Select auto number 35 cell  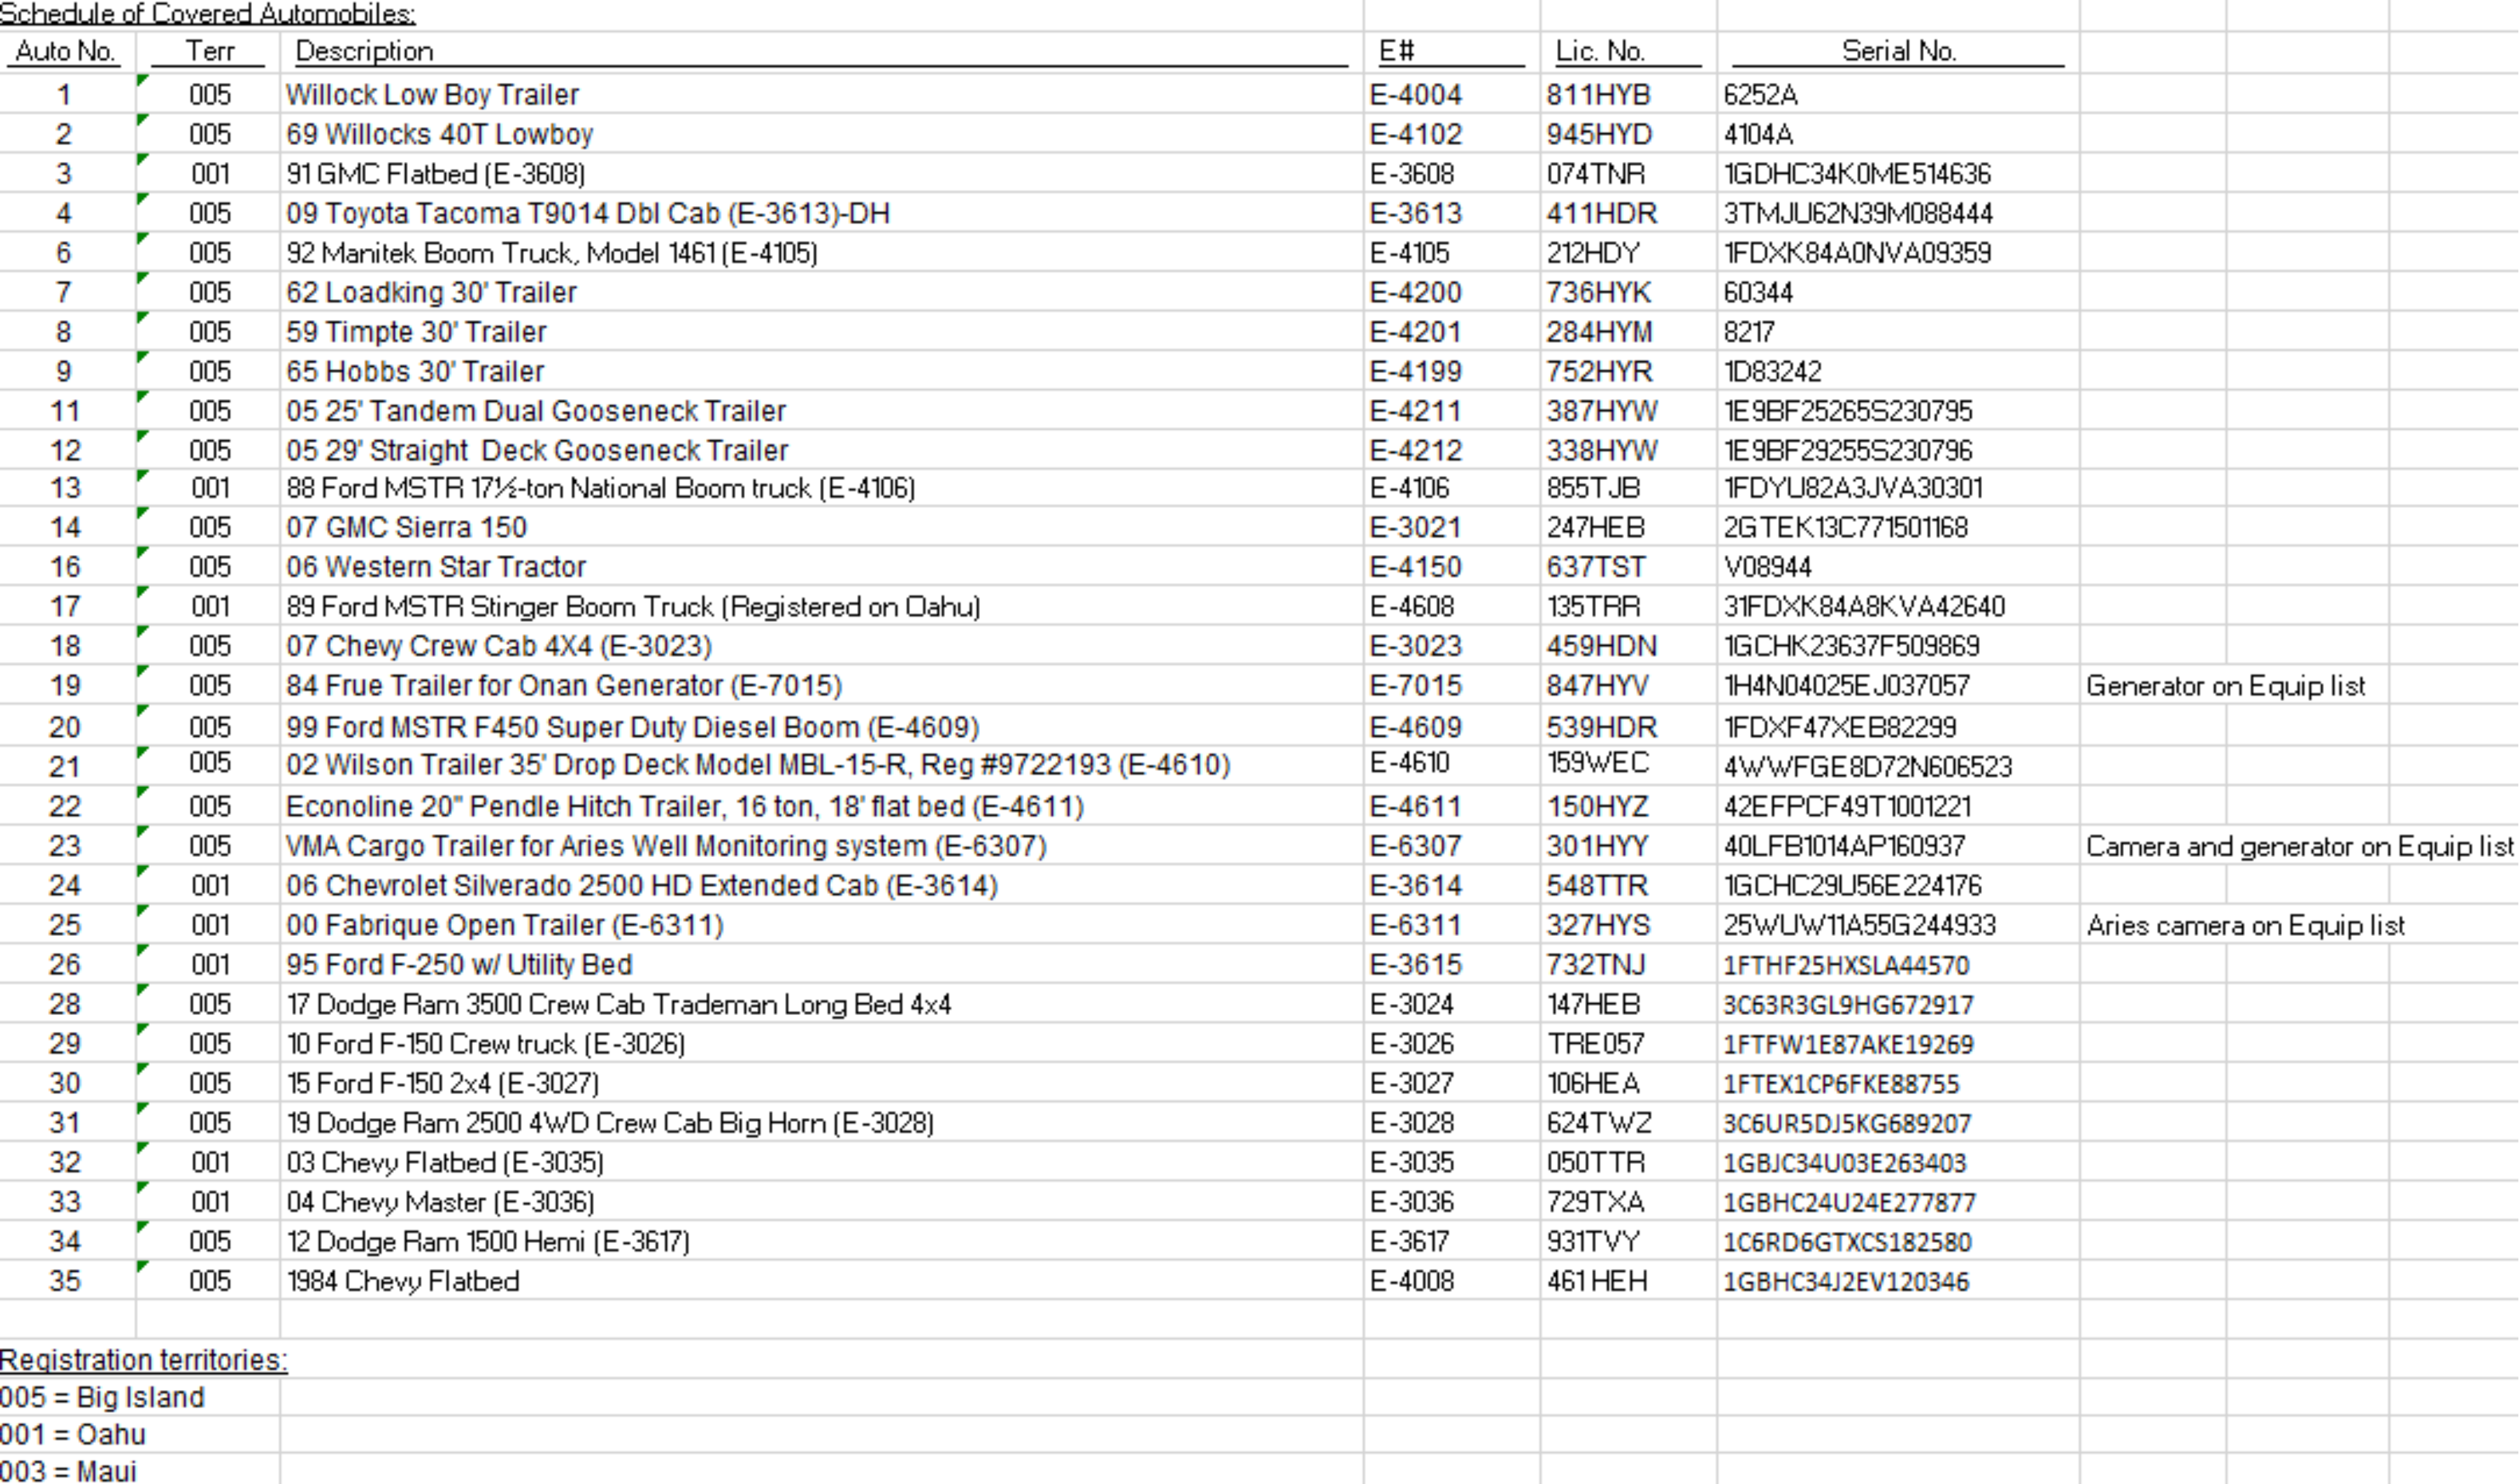(65, 1282)
